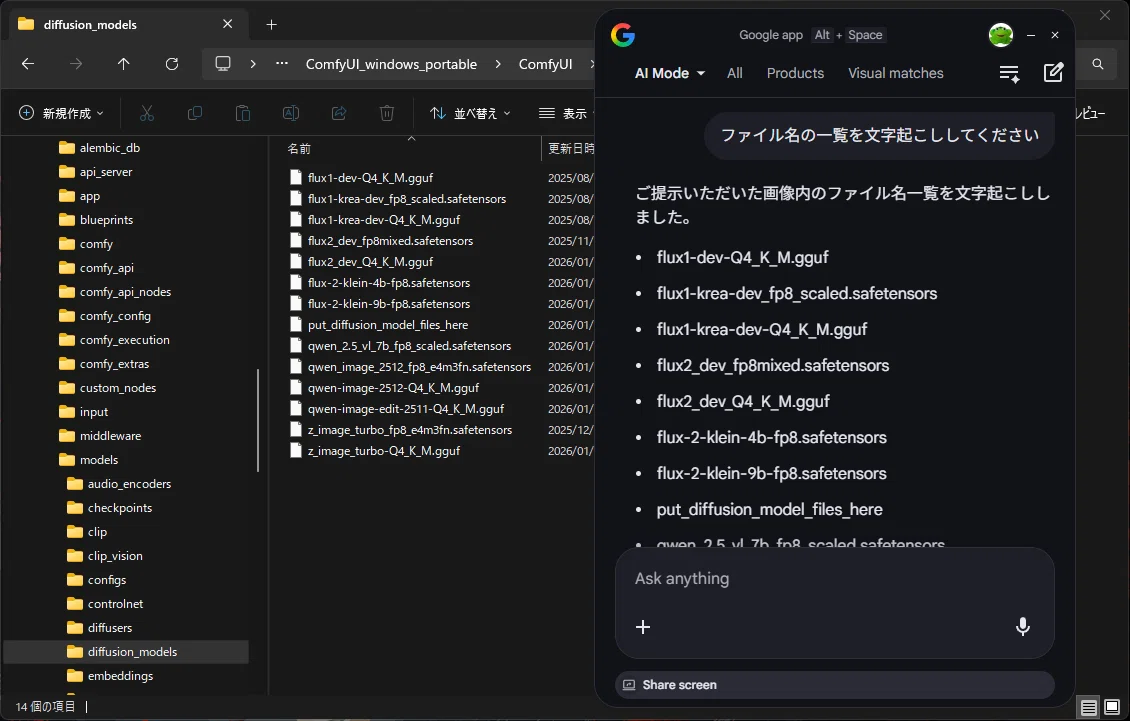This screenshot has width=1130, height=721.
Task: Open the 新規作成 dropdown
Action: point(61,113)
